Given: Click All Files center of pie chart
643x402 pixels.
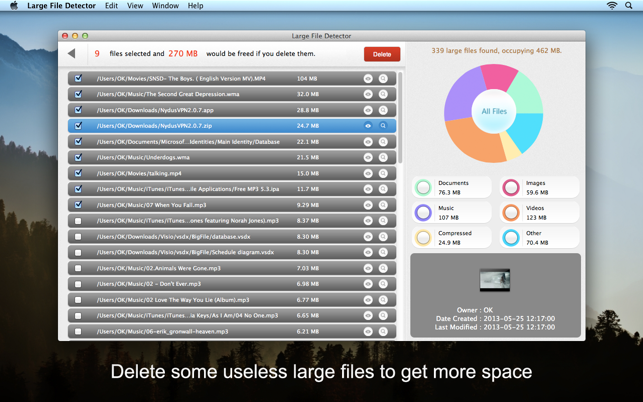Looking at the screenshot, I should coord(494,111).
